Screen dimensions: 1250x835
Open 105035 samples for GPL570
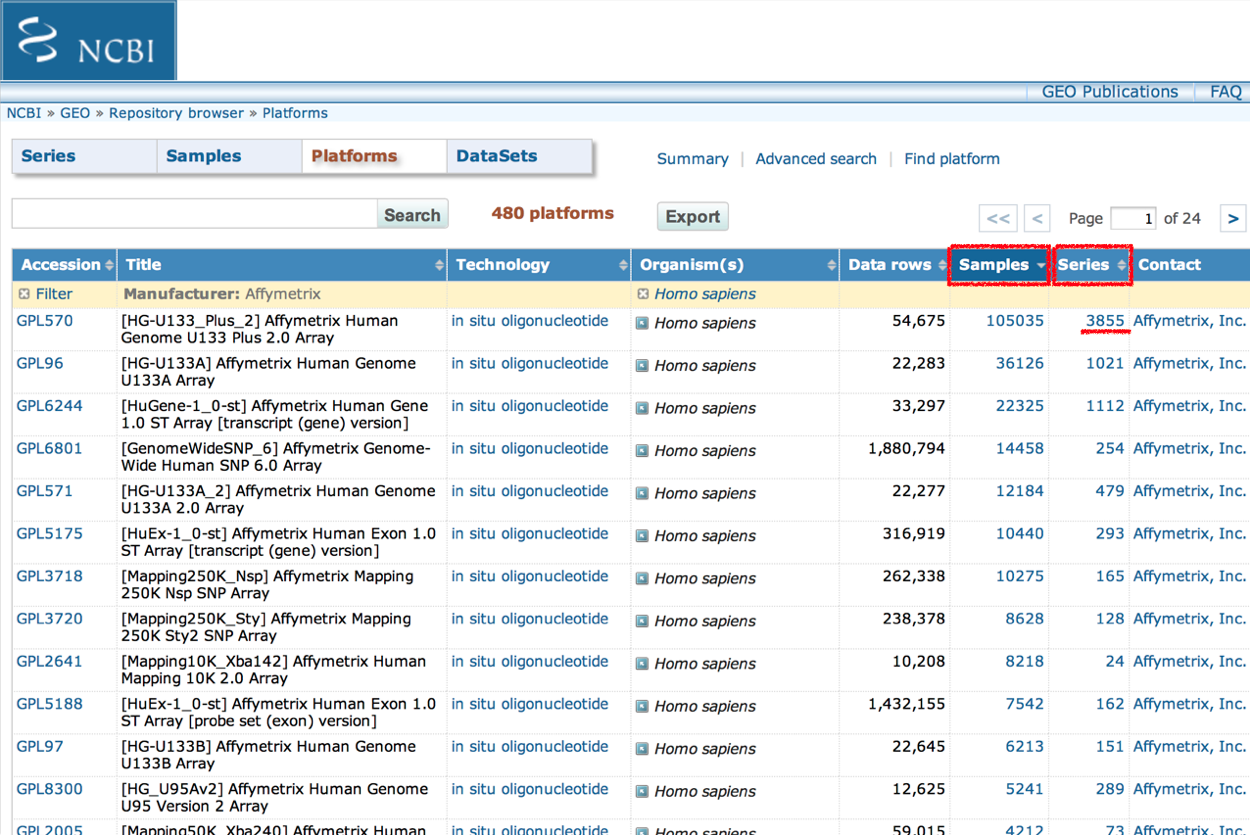[1015, 321]
